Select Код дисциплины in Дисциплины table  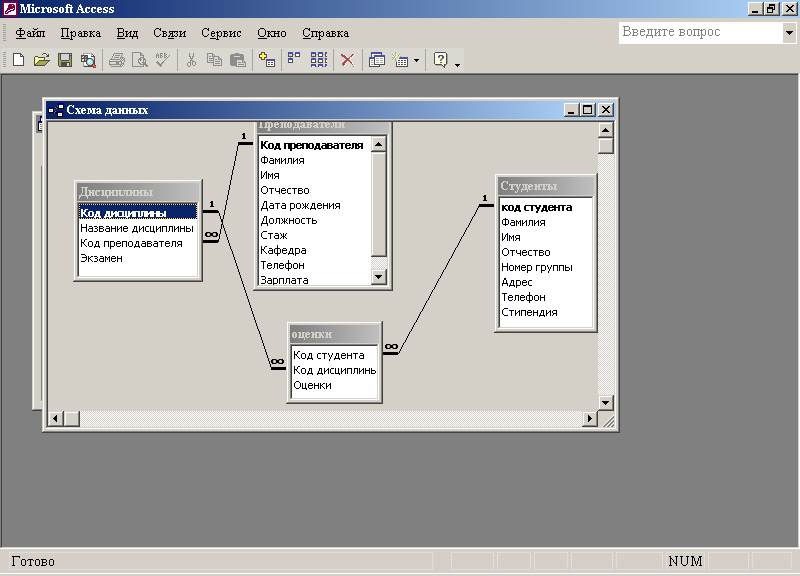pyautogui.click(x=138, y=213)
